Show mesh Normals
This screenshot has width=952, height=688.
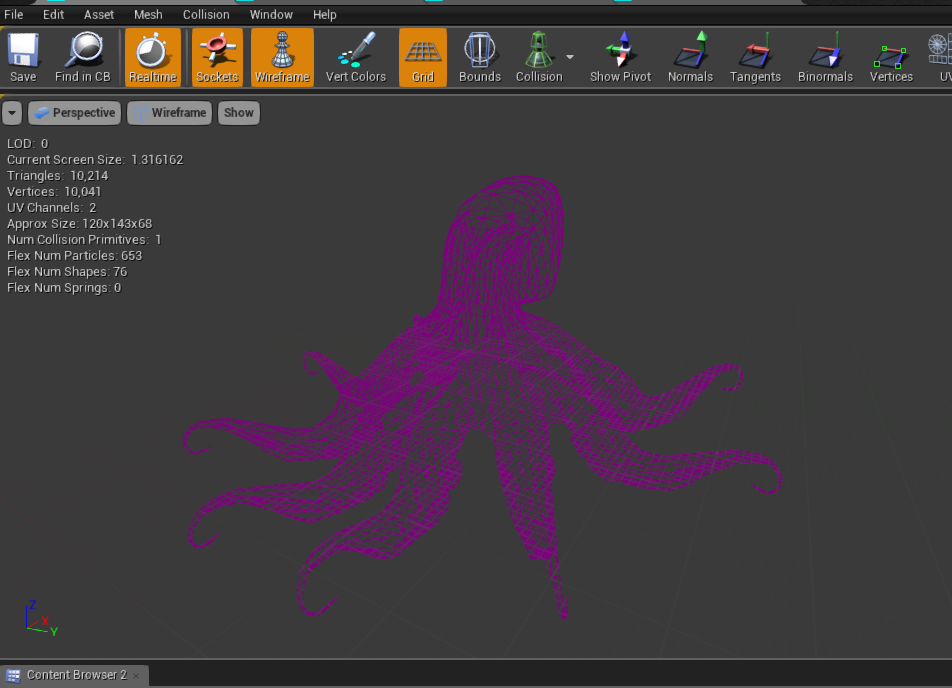click(x=690, y=58)
